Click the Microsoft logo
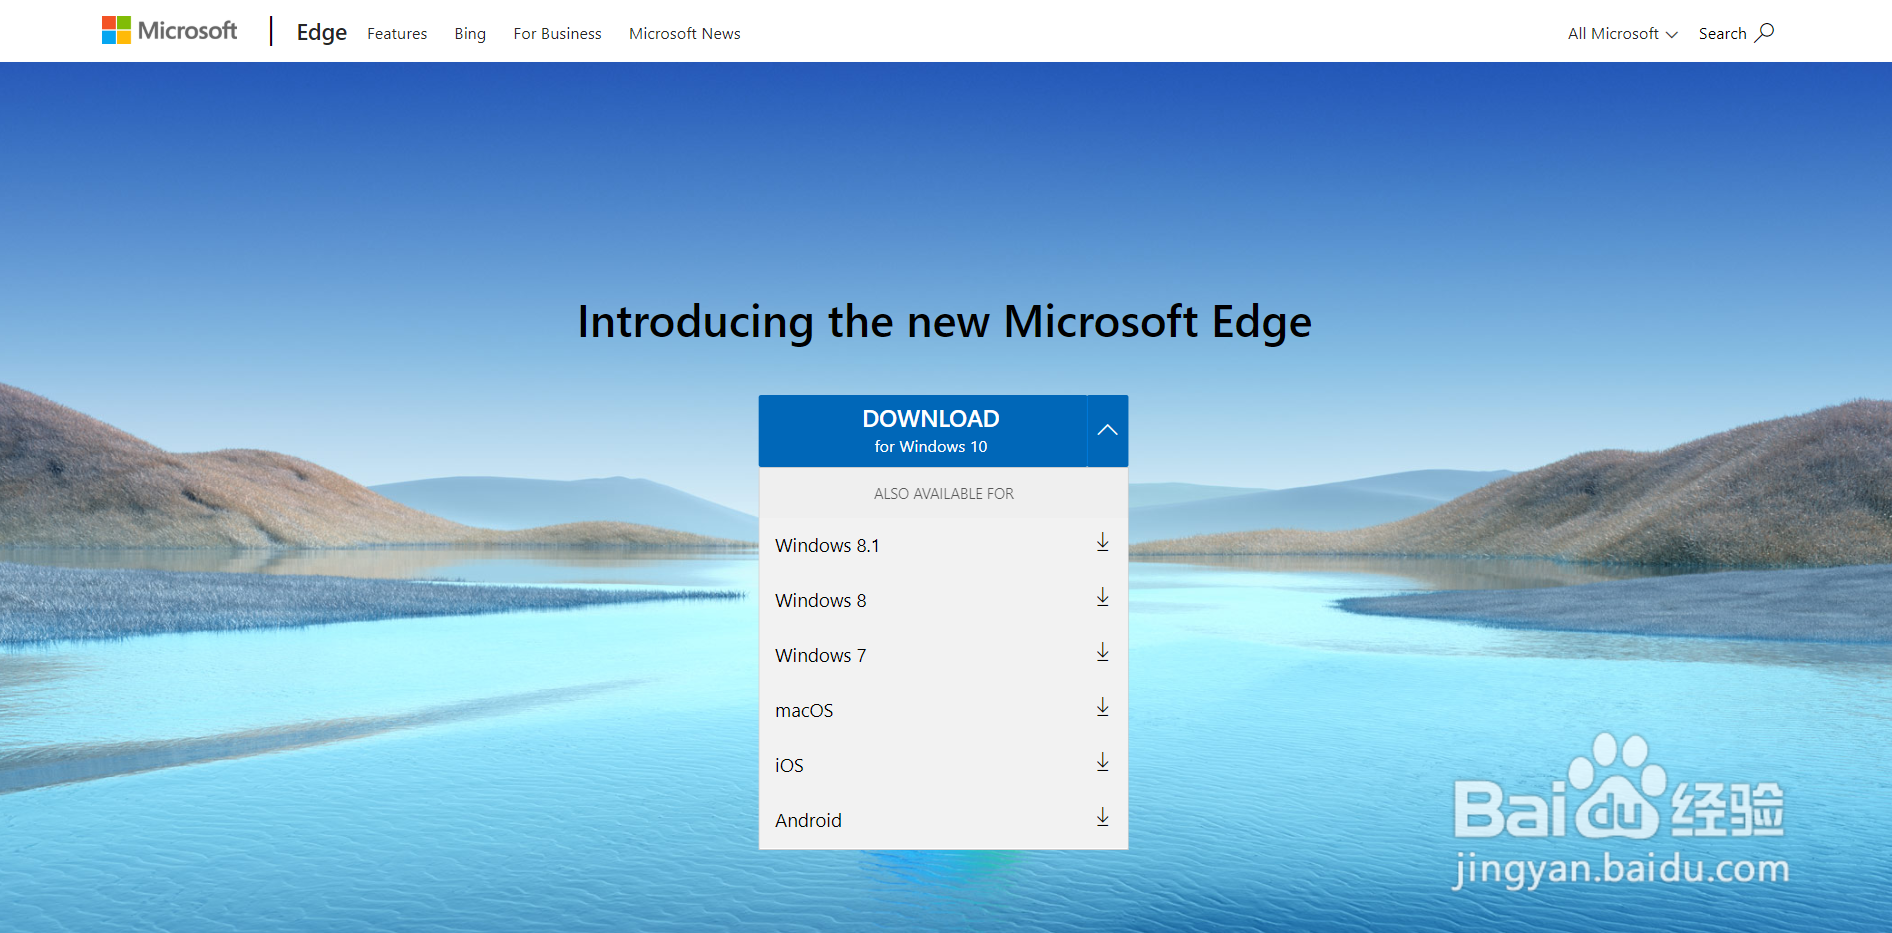 (x=169, y=31)
